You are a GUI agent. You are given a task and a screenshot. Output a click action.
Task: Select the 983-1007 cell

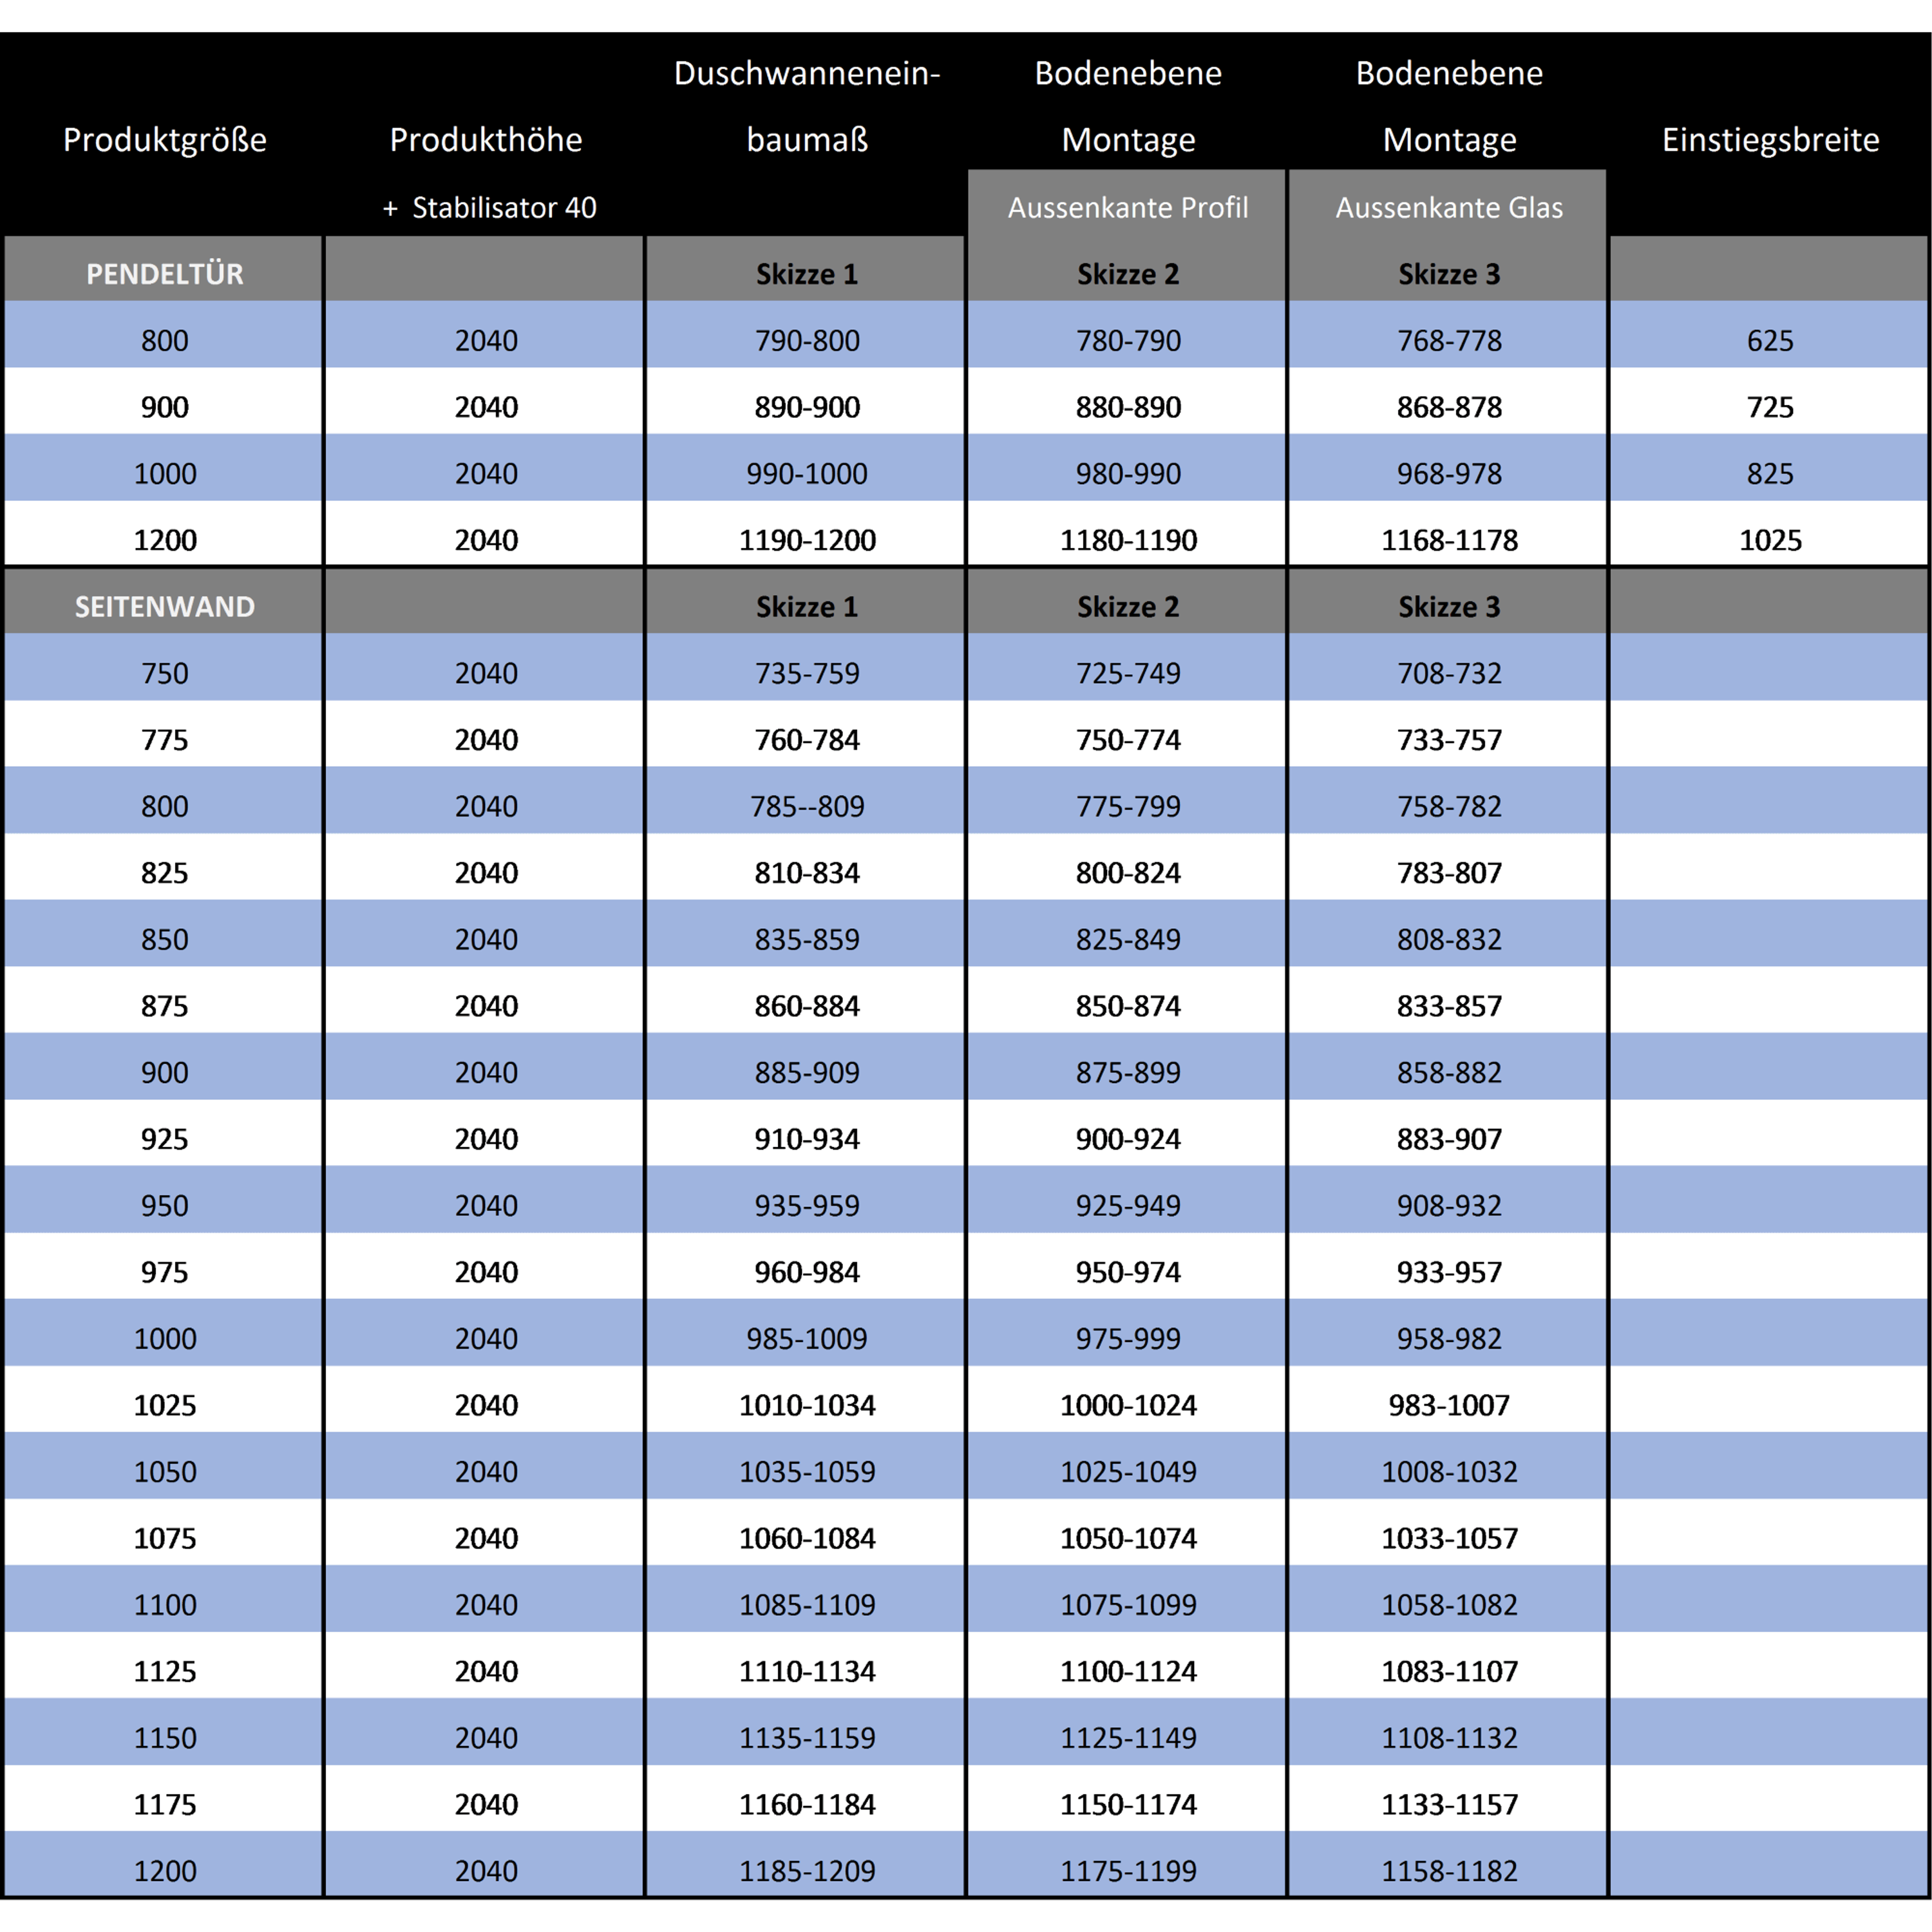(1449, 1406)
